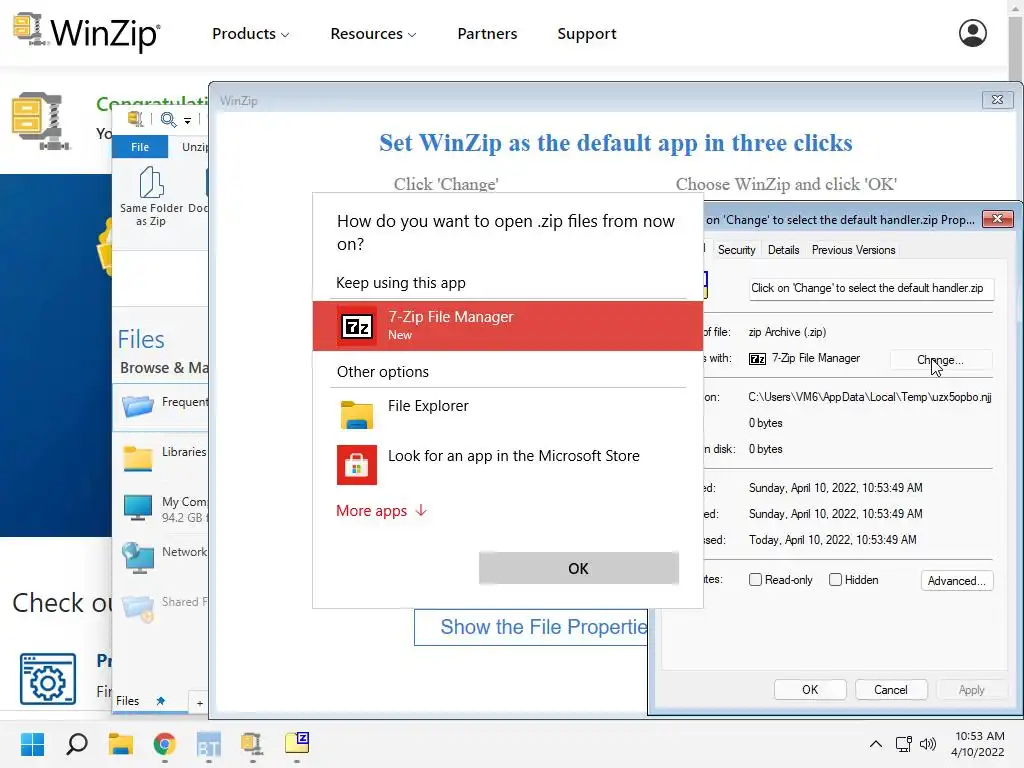Click Show the File Properties button

coord(531,628)
